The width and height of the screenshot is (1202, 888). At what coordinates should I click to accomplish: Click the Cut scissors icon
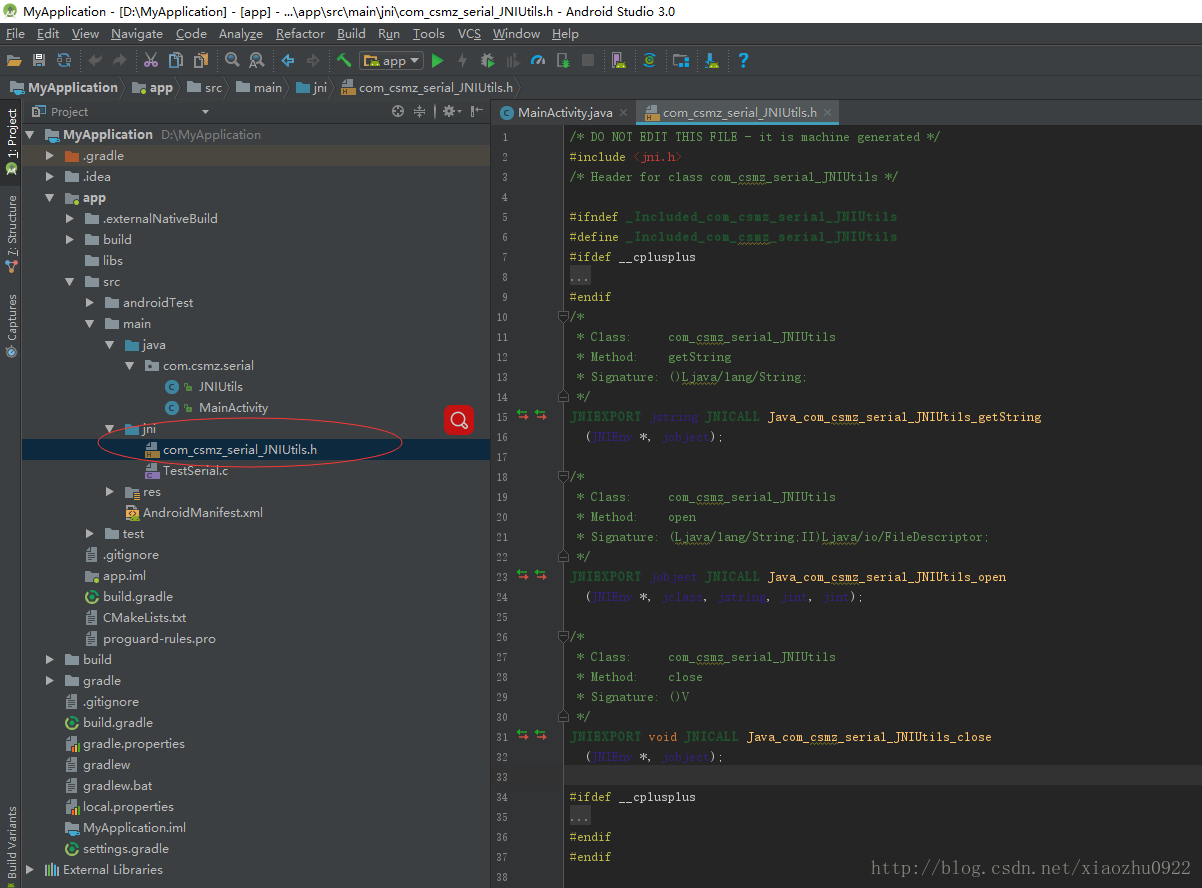(151, 60)
